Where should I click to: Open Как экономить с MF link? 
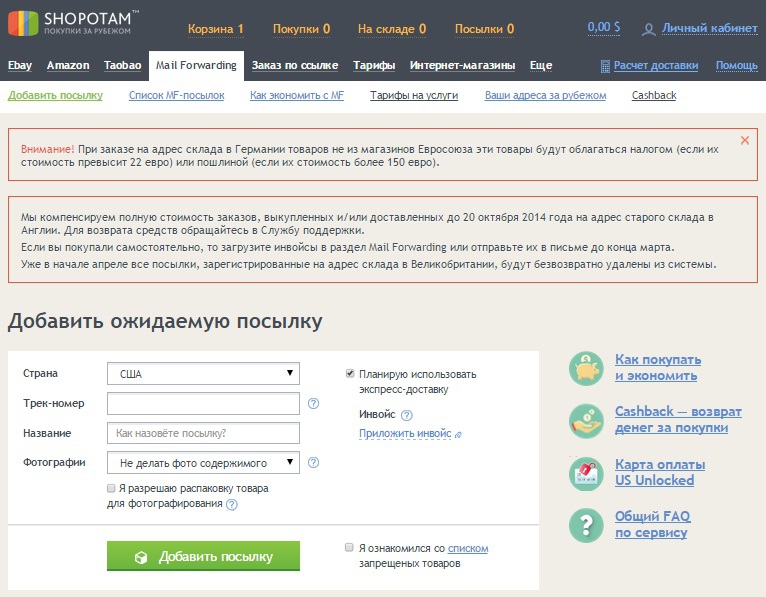pos(297,95)
